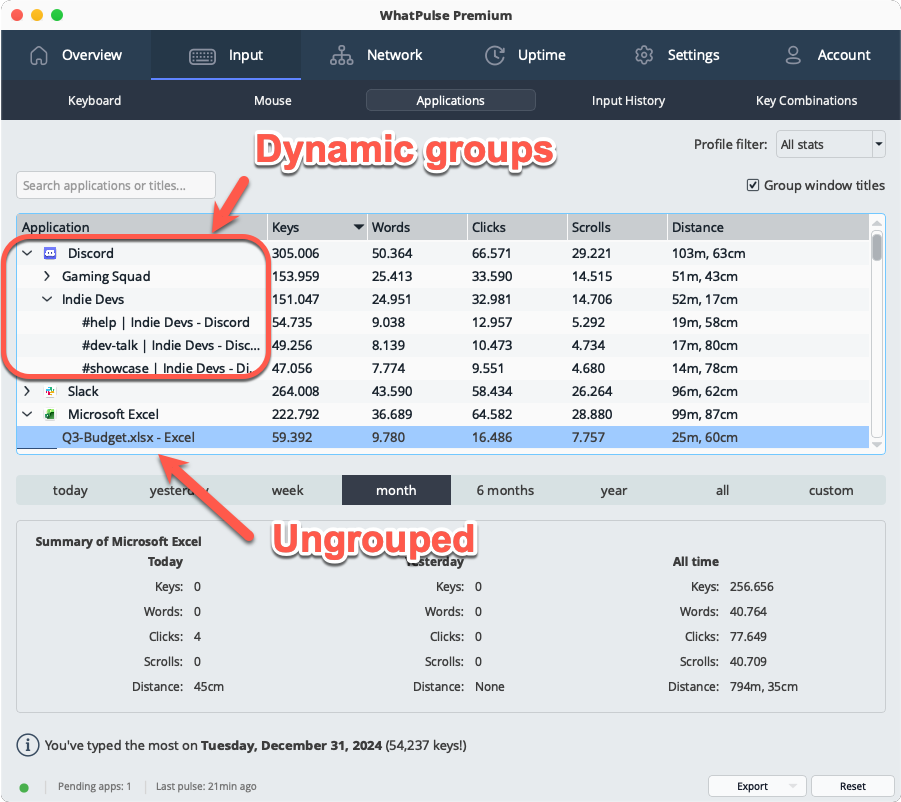Expand the Slack application row
The image size is (901, 802).
pos(27,391)
